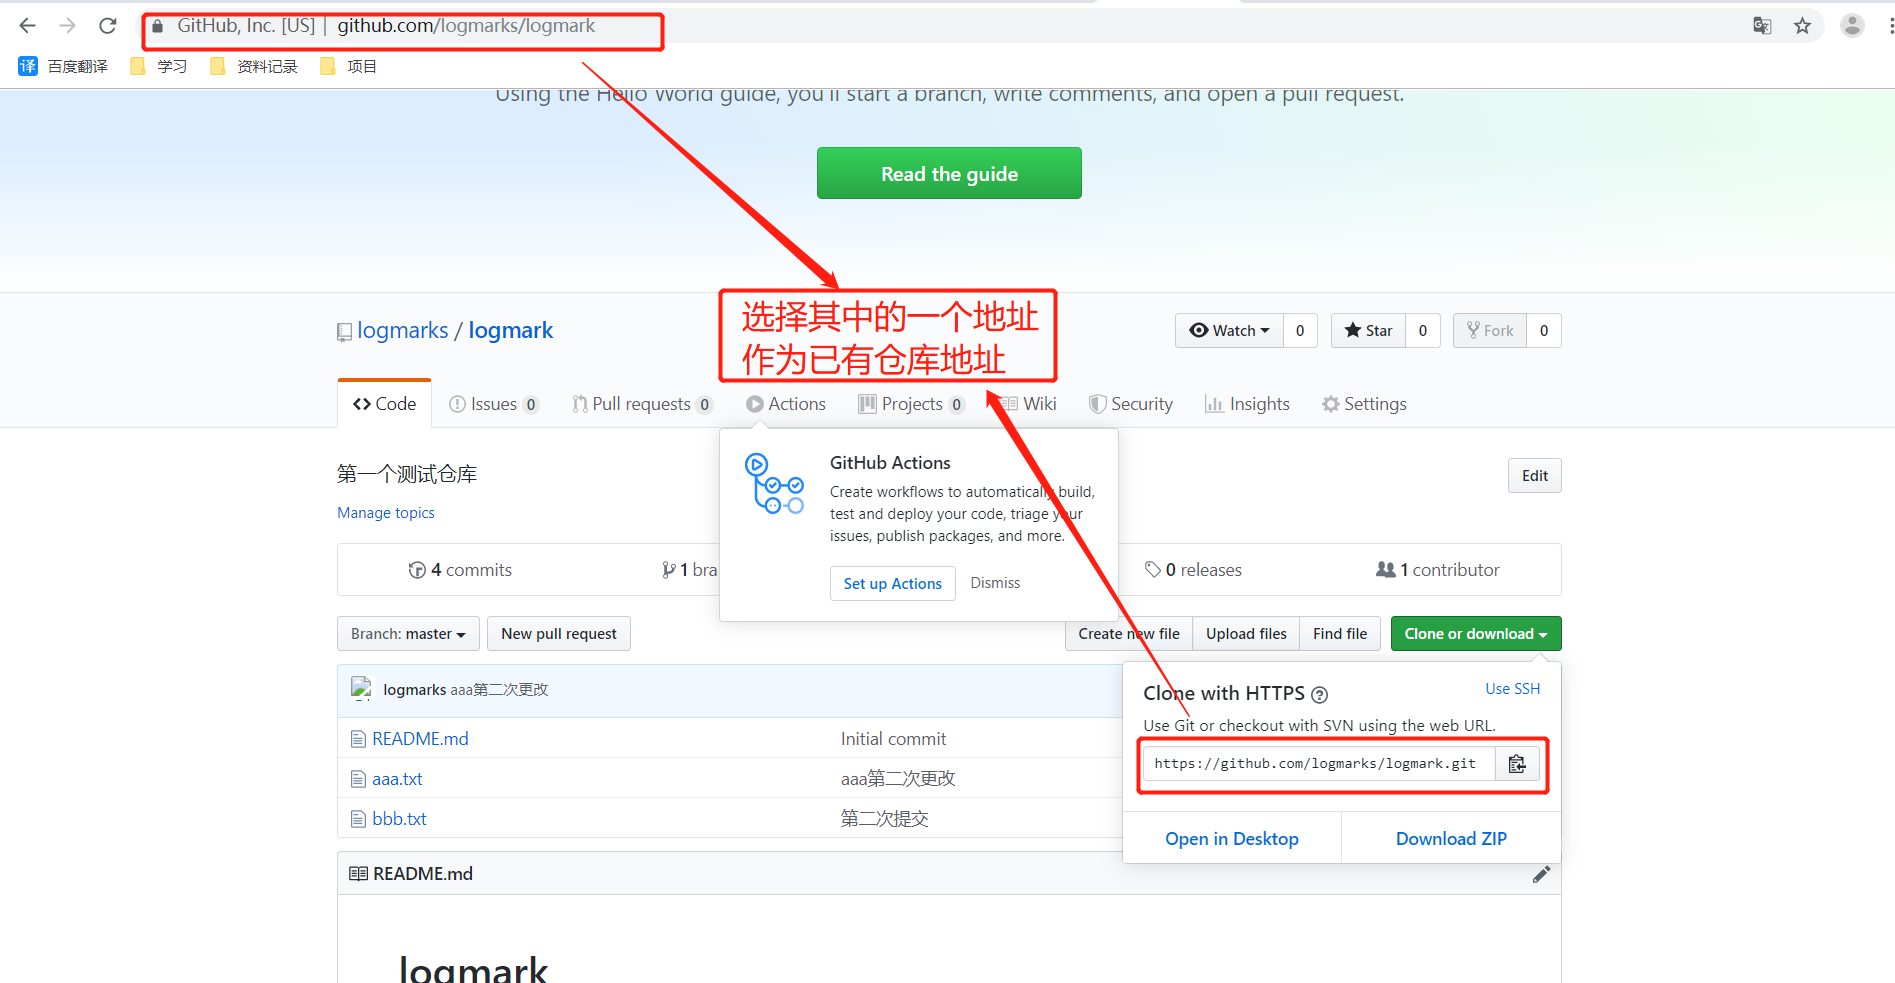Copy clone URL with clipboard icon
This screenshot has width=1895, height=983.
click(1517, 764)
